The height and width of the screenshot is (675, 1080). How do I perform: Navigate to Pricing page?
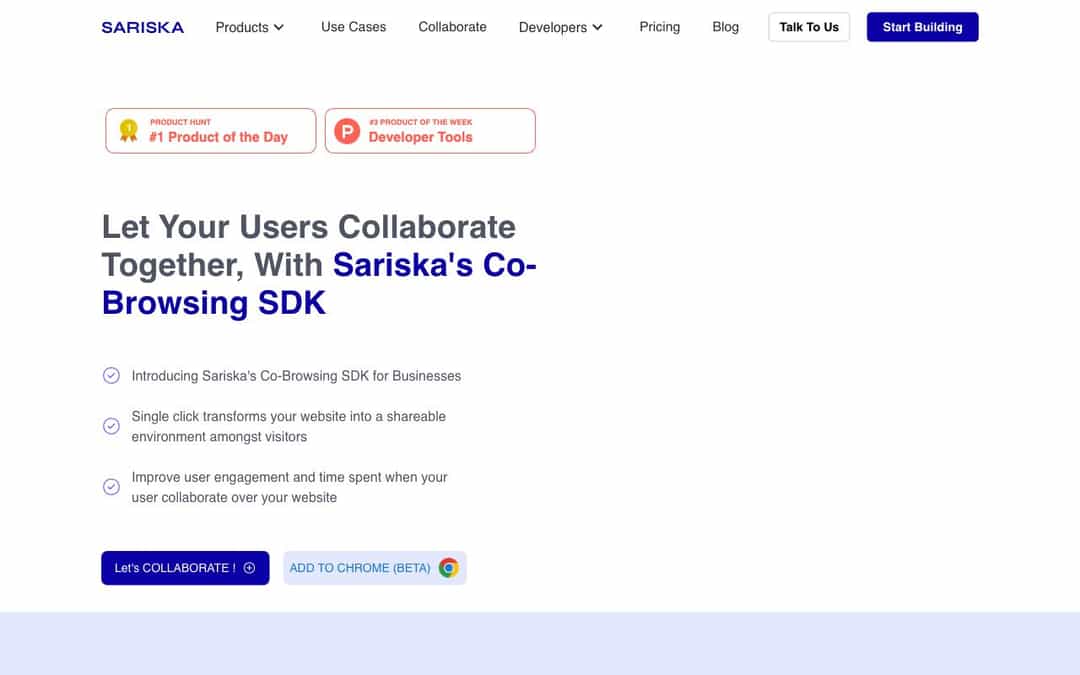[659, 27]
